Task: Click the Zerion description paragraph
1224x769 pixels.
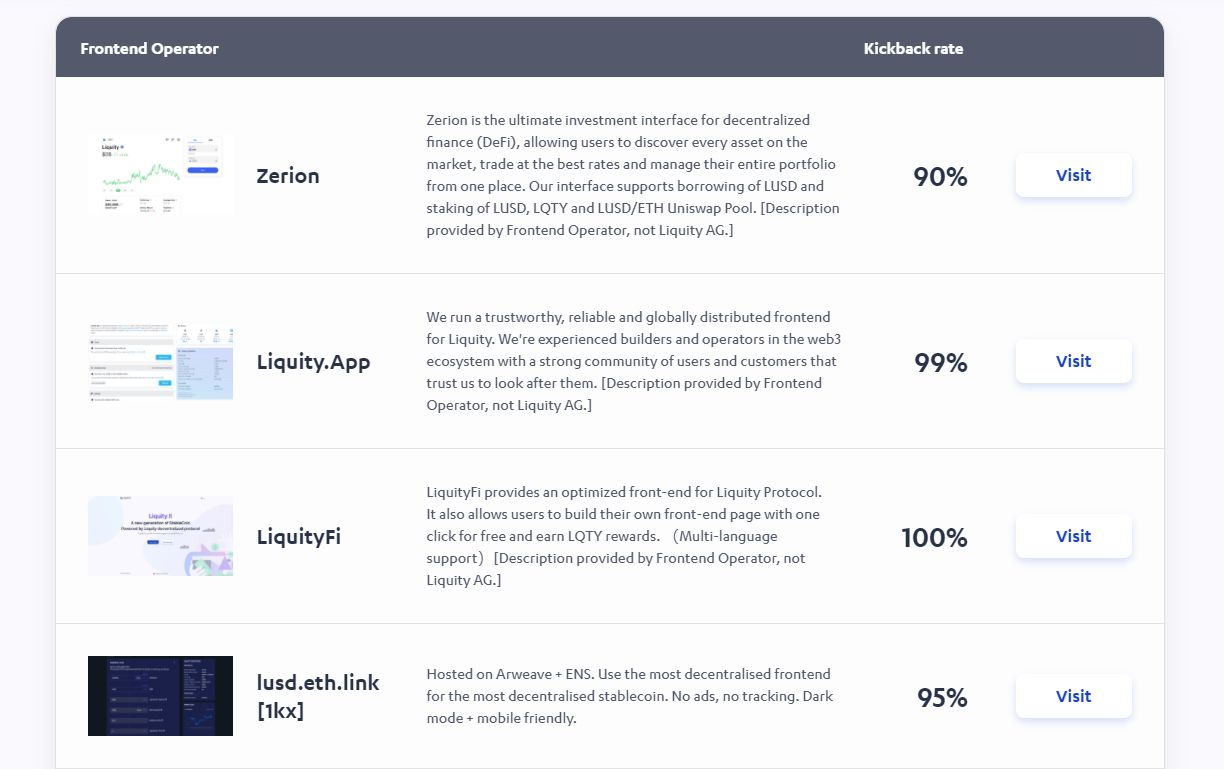Action: click(x=632, y=175)
